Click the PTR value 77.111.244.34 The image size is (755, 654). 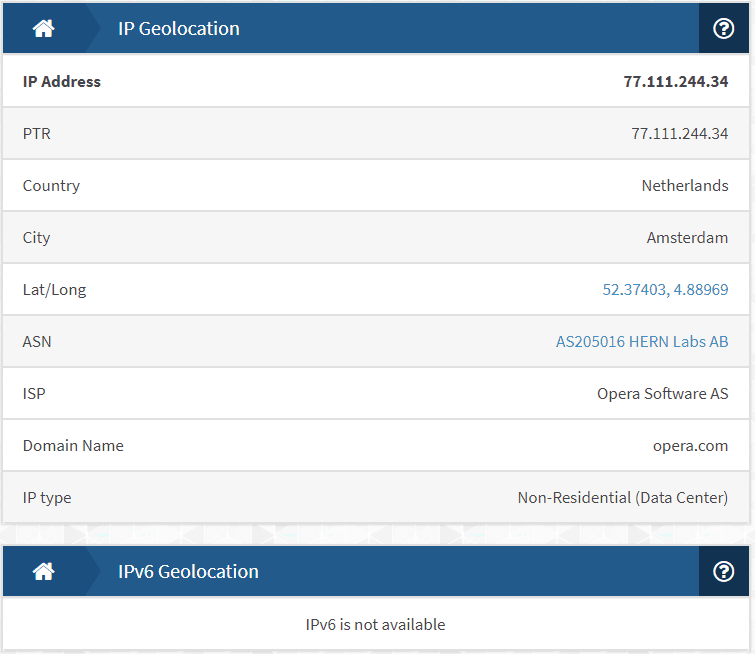(679, 133)
